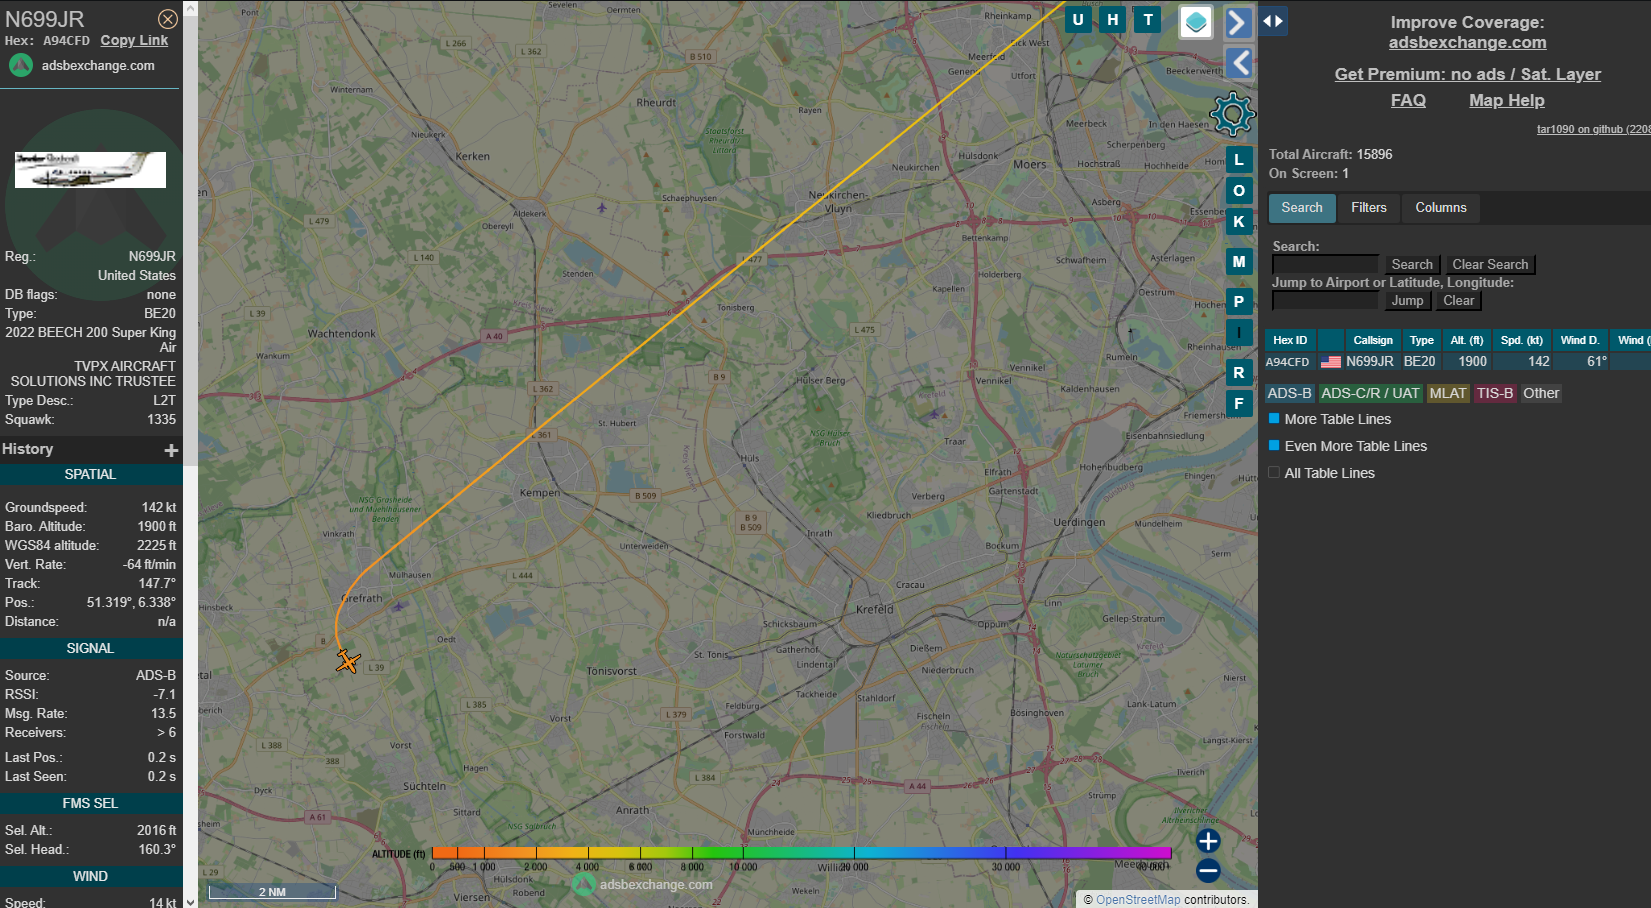Open Get Premium no ads link
The image size is (1651, 908).
pyautogui.click(x=1467, y=75)
